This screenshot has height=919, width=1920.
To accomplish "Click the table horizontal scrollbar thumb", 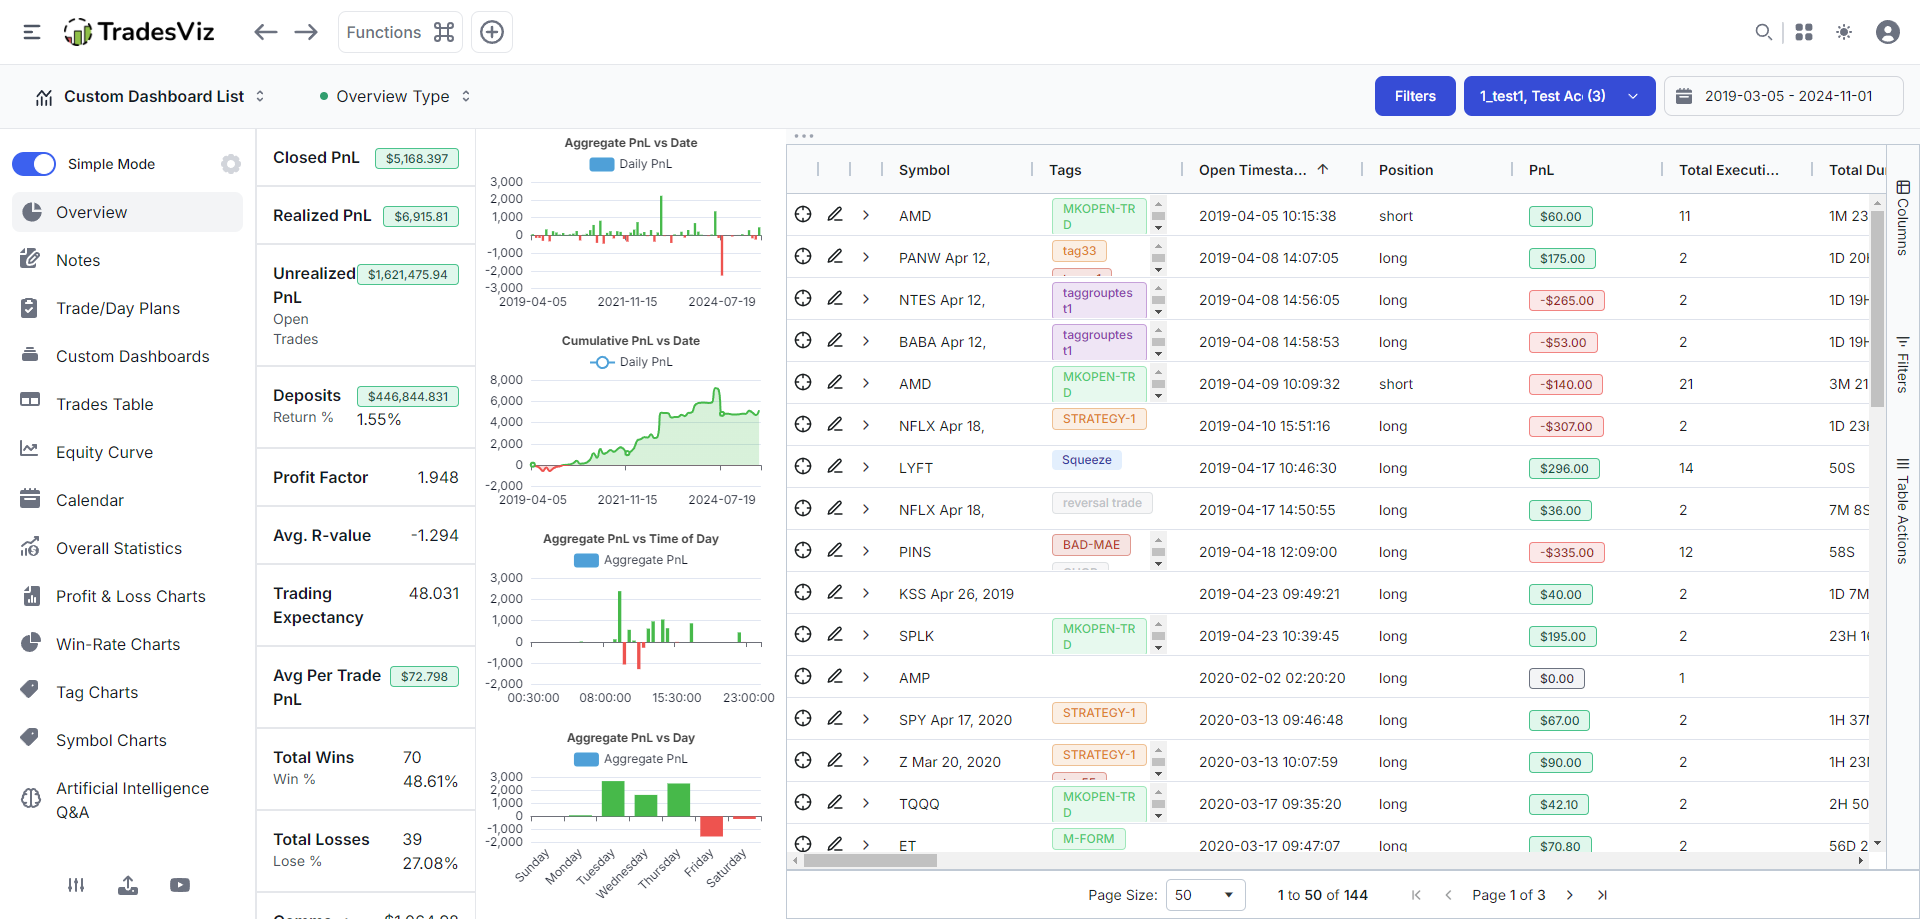I will point(870,860).
